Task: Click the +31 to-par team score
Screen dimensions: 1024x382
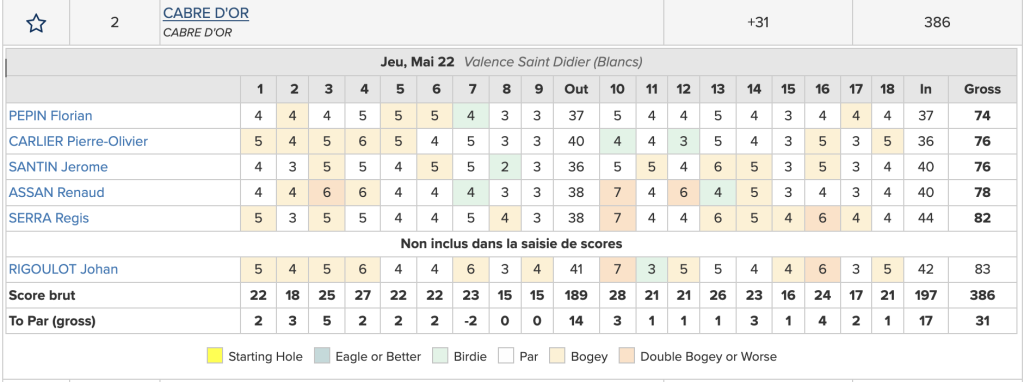Action: coord(758,23)
